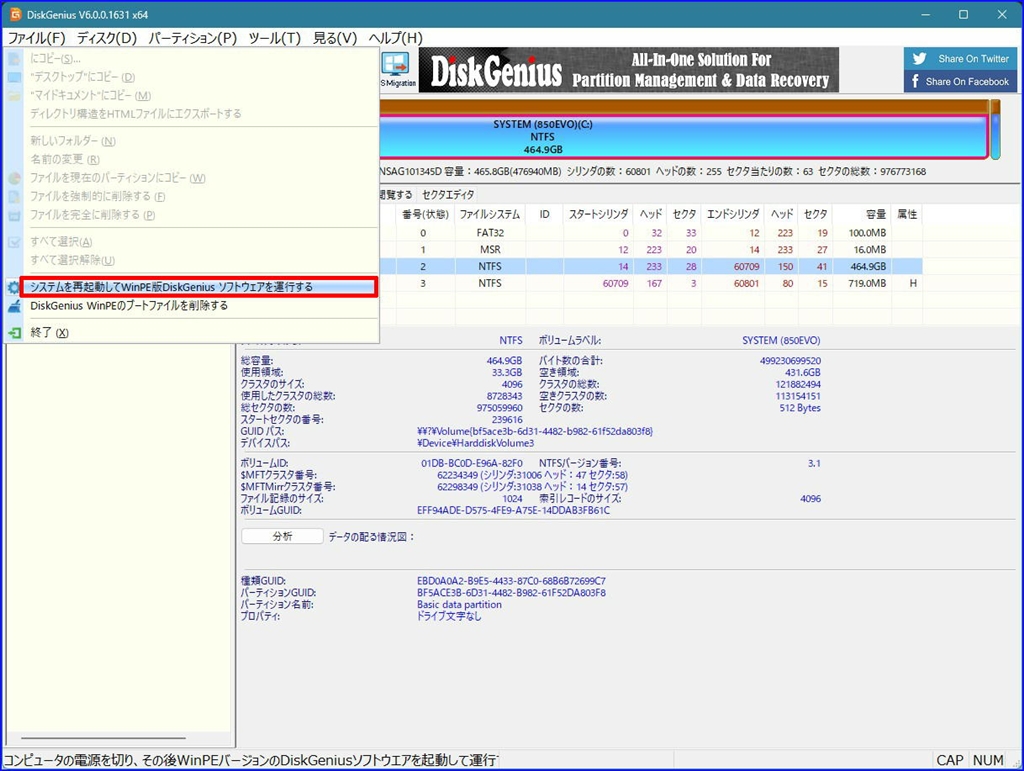The height and width of the screenshot is (771, 1024).
Task: Click the Share On Twitter button
Action: click(x=961, y=59)
